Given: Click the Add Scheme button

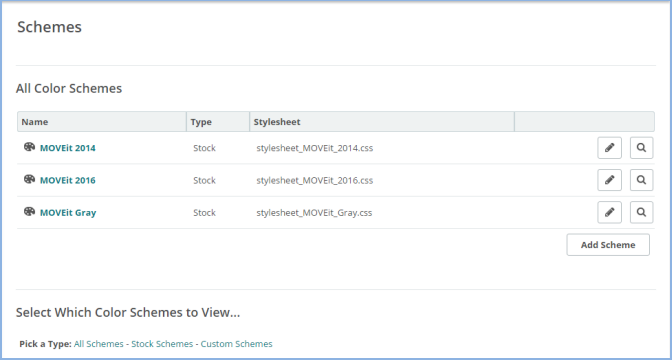Looking at the screenshot, I should coord(608,245).
